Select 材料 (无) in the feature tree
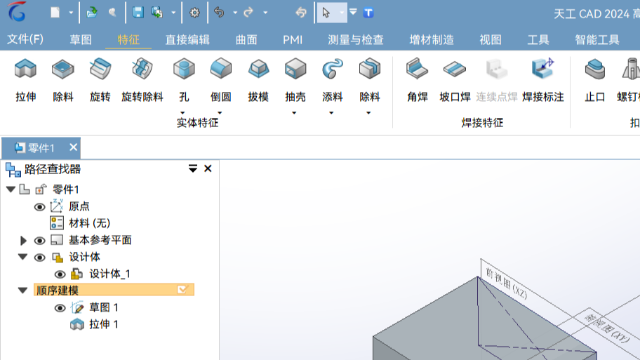Screen dimensions: 640x360 point(89,223)
